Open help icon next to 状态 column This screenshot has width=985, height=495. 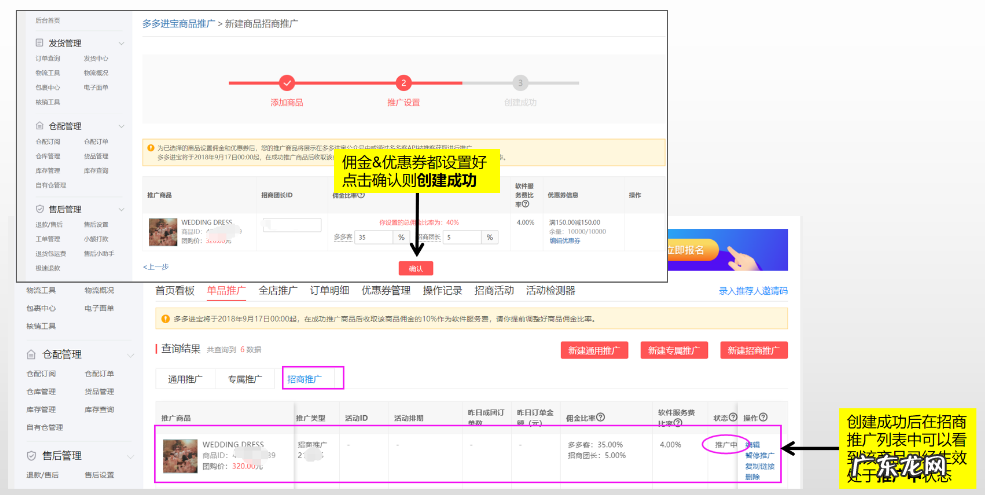click(x=732, y=418)
